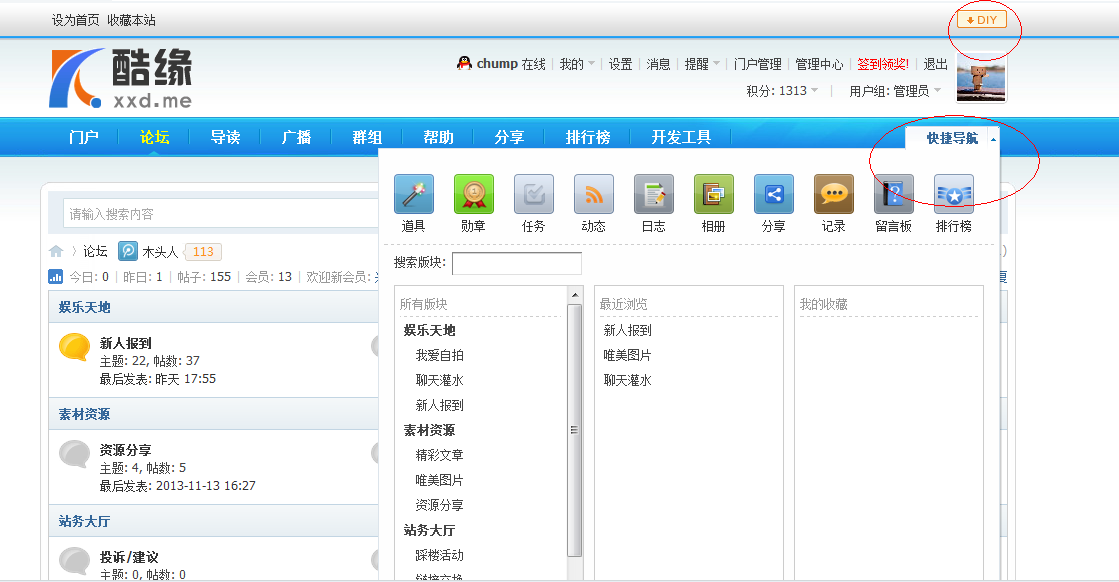Expand the 我的 dropdown menu
Image resolution: width=1119 pixels, height=582 pixels.
[577, 64]
